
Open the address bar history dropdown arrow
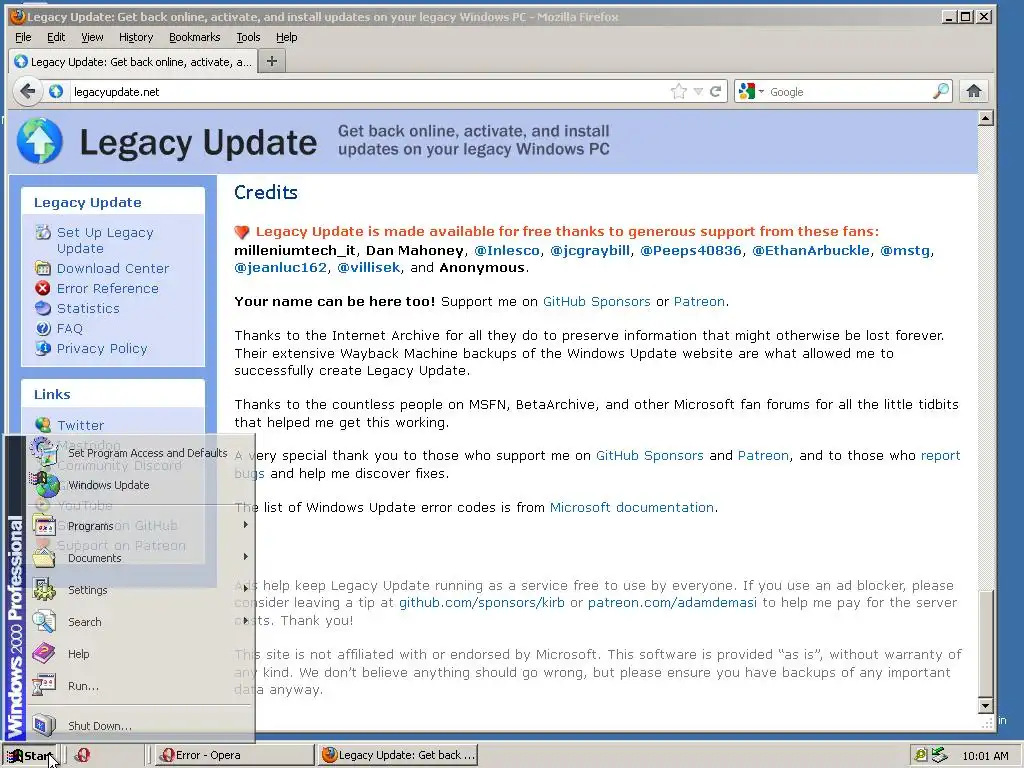click(x=698, y=91)
